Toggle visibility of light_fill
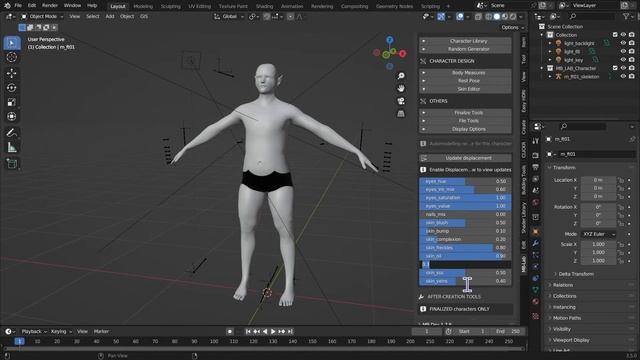 (623, 51)
